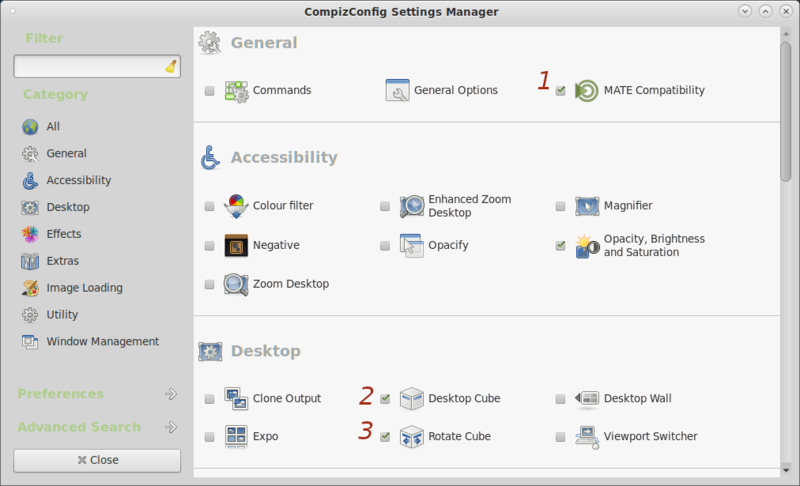Uncheck the Rotate Cube checkbox
The height and width of the screenshot is (486, 800).
(x=385, y=438)
